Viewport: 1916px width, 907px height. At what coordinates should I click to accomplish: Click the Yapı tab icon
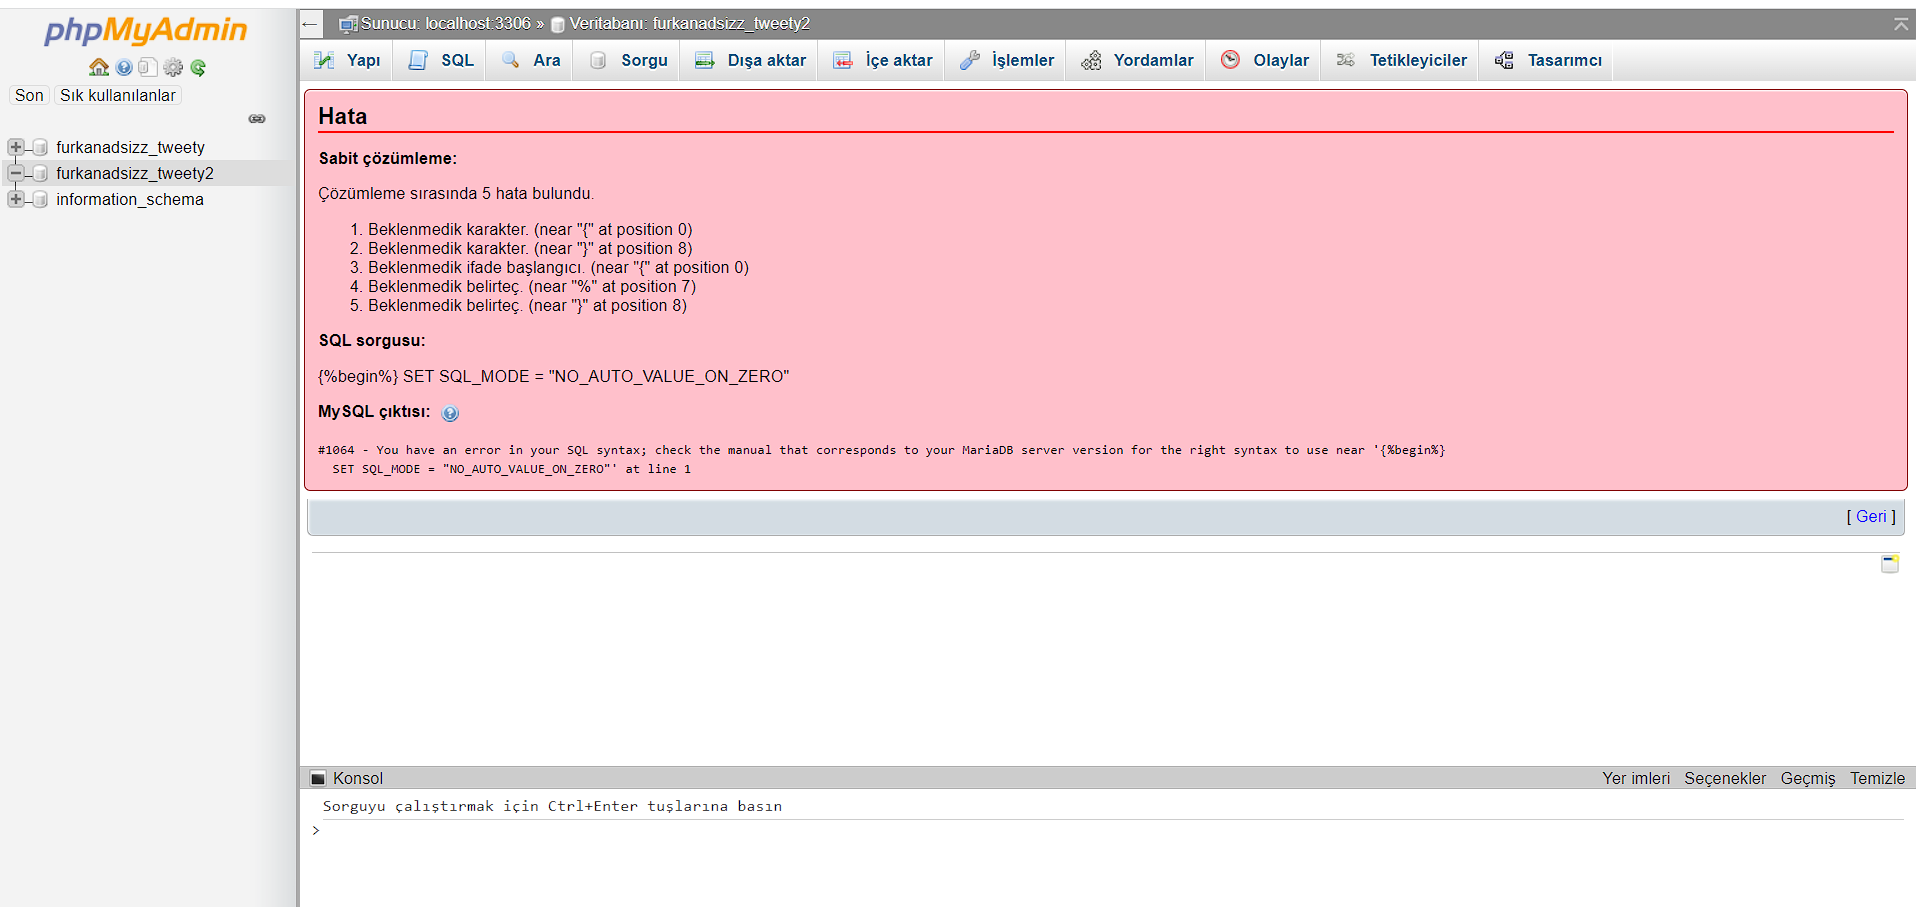point(324,60)
